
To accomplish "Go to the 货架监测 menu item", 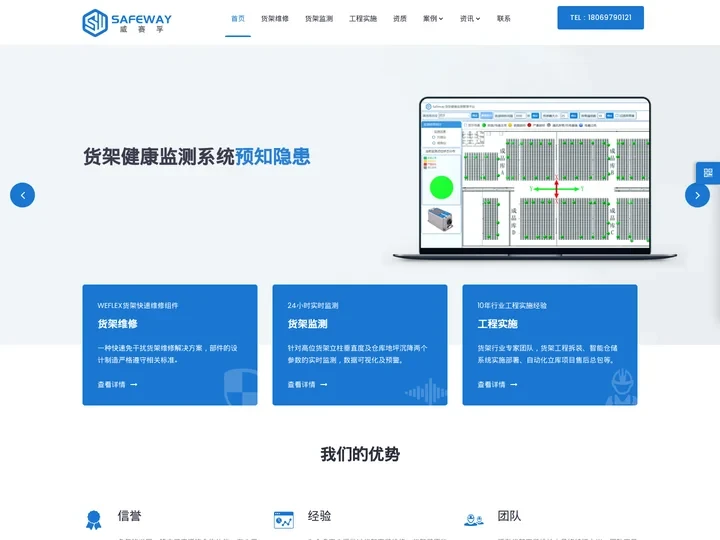I will click(319, 18).
